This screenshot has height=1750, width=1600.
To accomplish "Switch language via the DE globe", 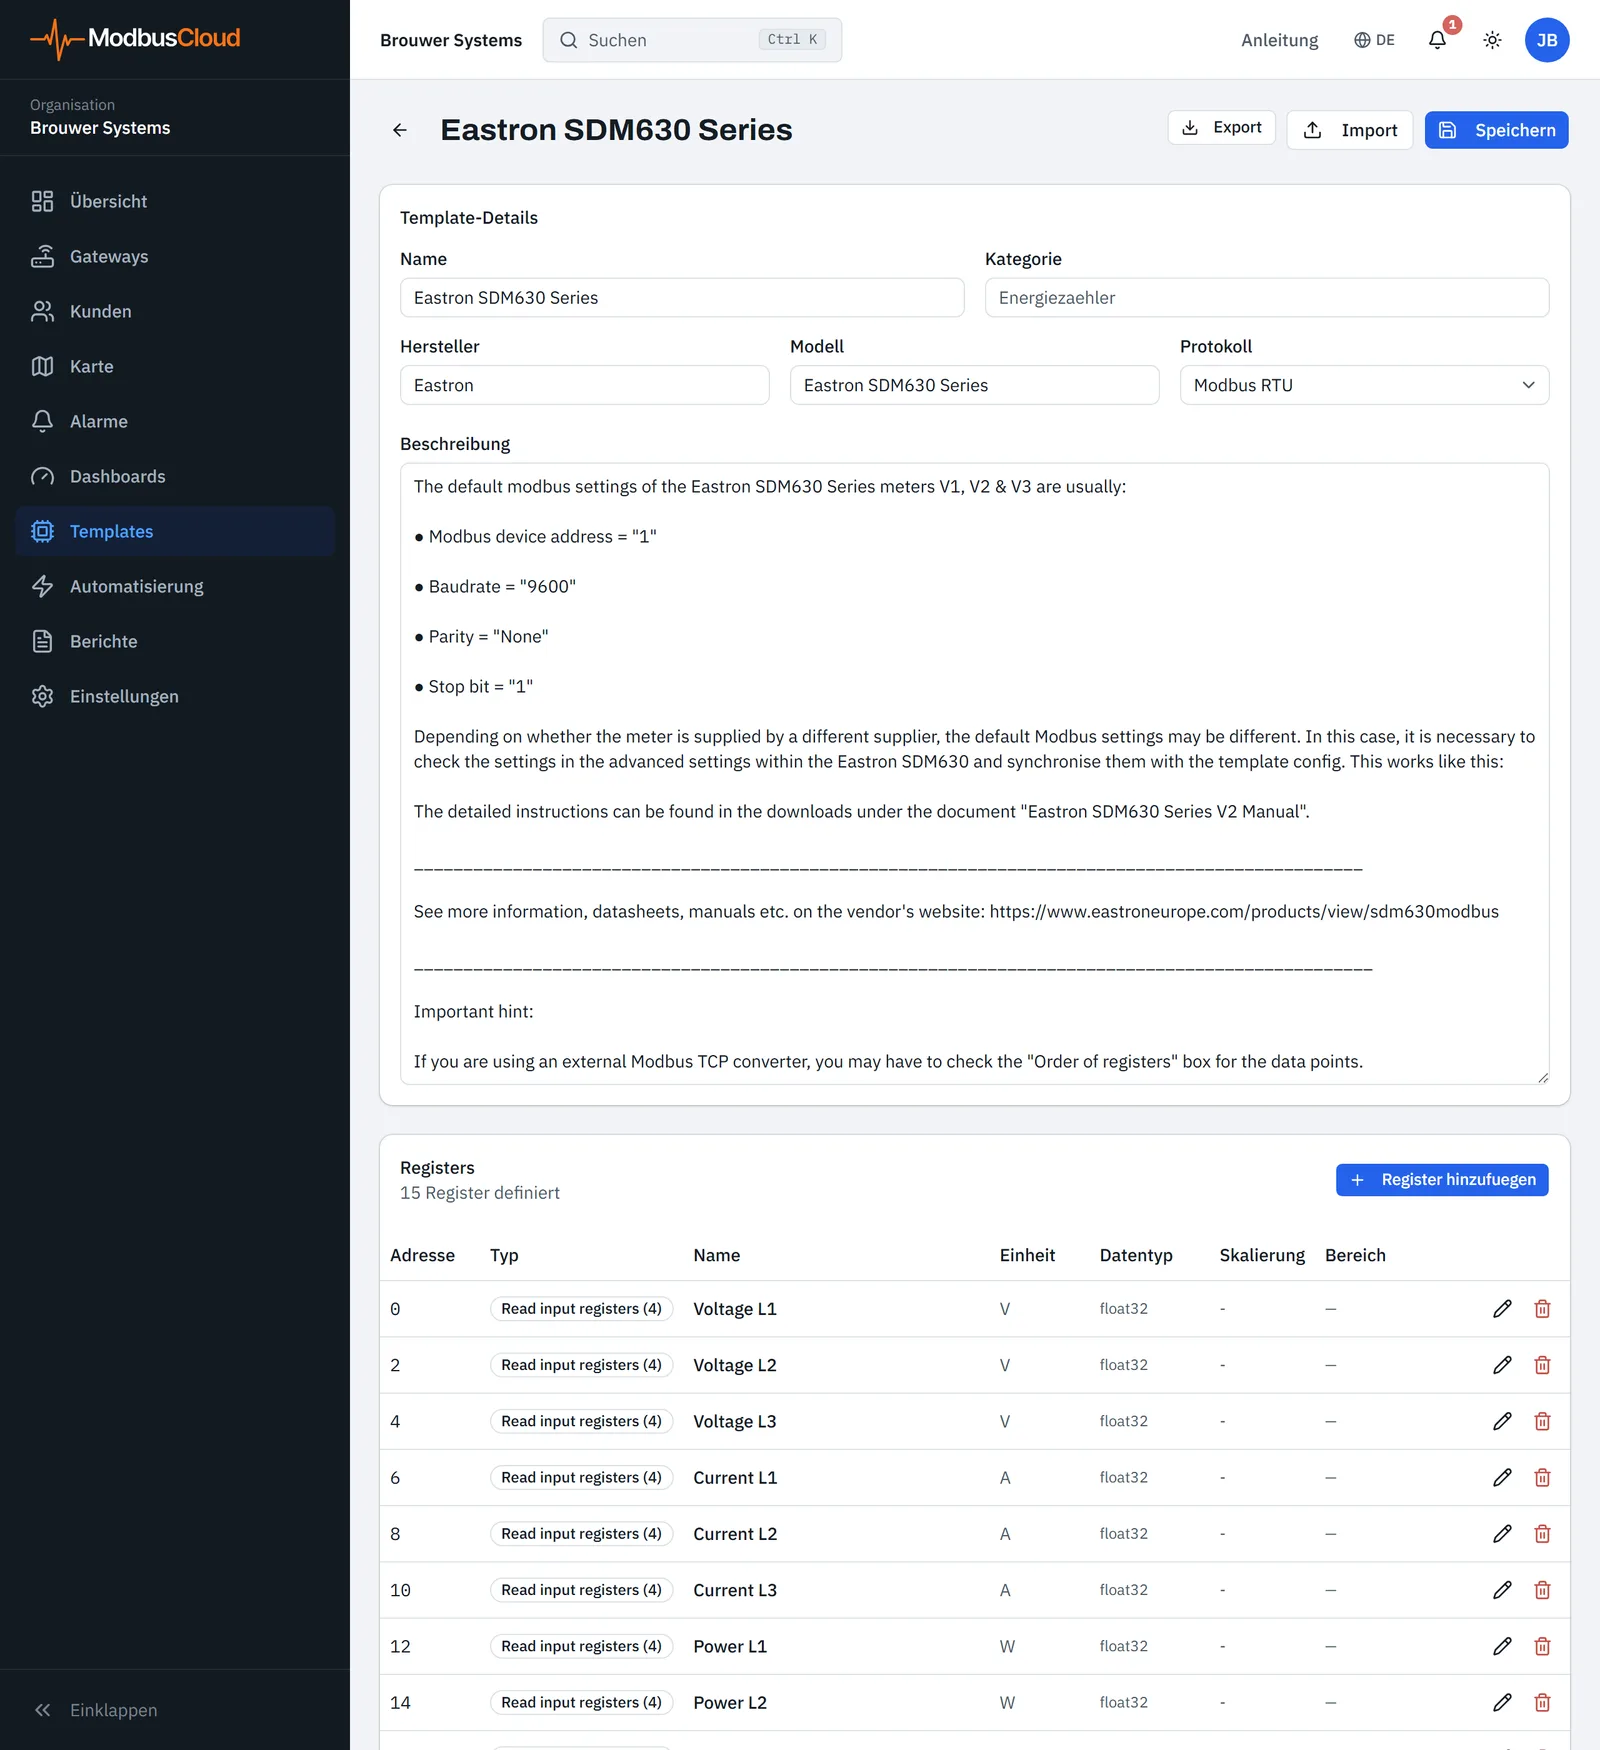I will tap(1374, 40).
